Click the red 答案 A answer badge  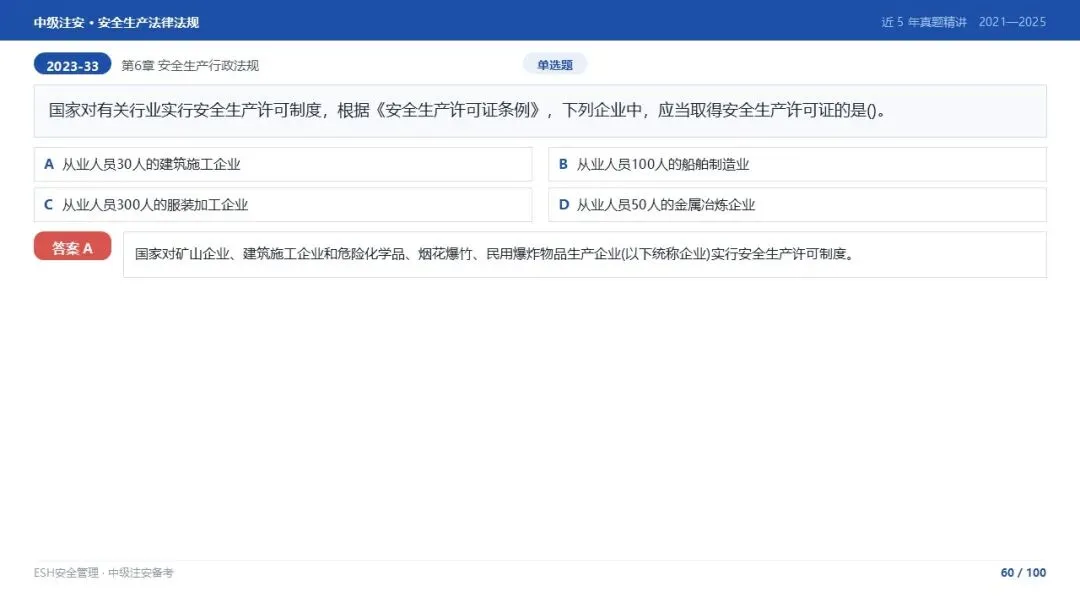[x=72, y=247]
